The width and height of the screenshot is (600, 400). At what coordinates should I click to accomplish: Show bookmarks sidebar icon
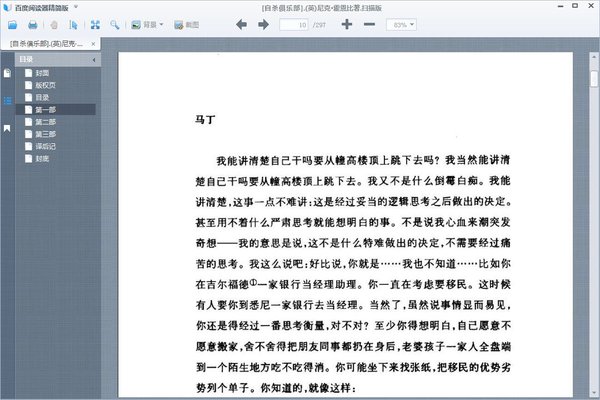tap(7, 129)
